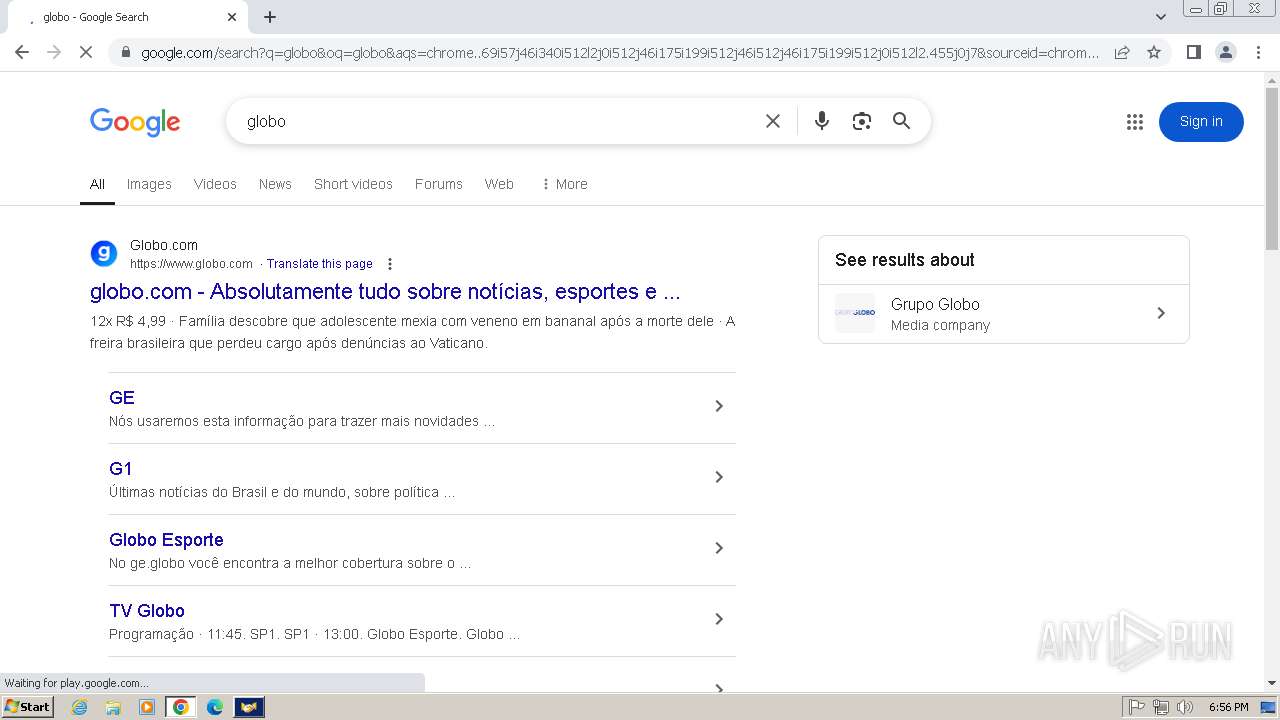Switch to the Images tab
The height and width of the screenshot is (720, 1280).
149,184
